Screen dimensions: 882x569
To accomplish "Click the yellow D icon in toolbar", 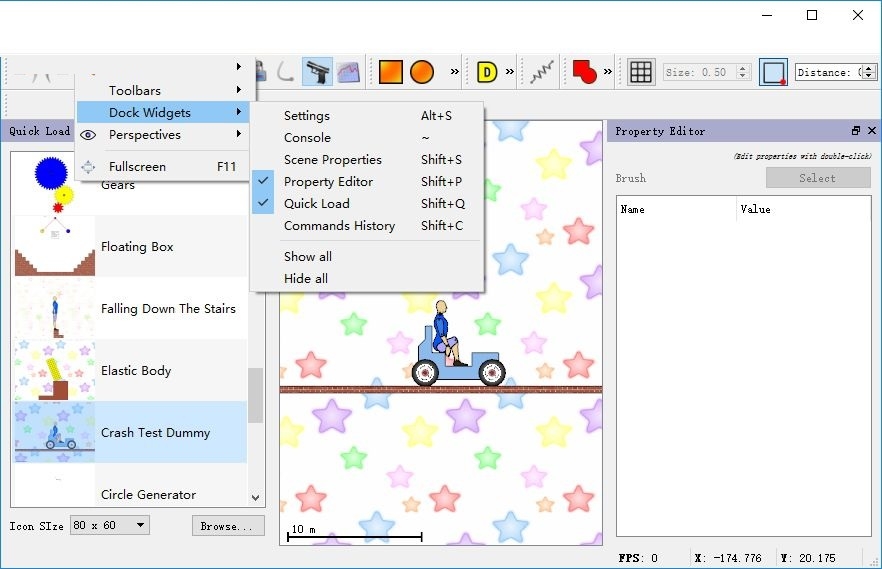I will tap(487, 72).
